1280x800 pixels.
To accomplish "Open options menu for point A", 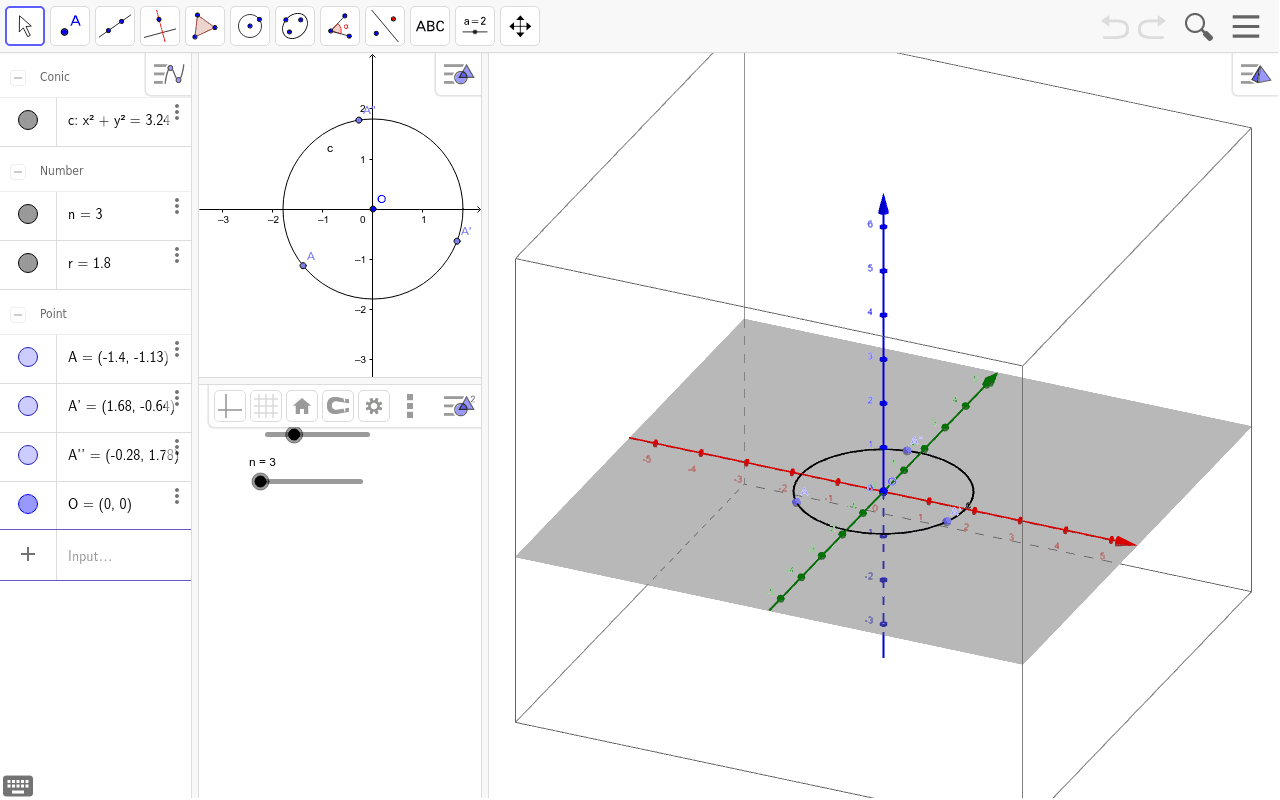I will [x=177, y=349].
